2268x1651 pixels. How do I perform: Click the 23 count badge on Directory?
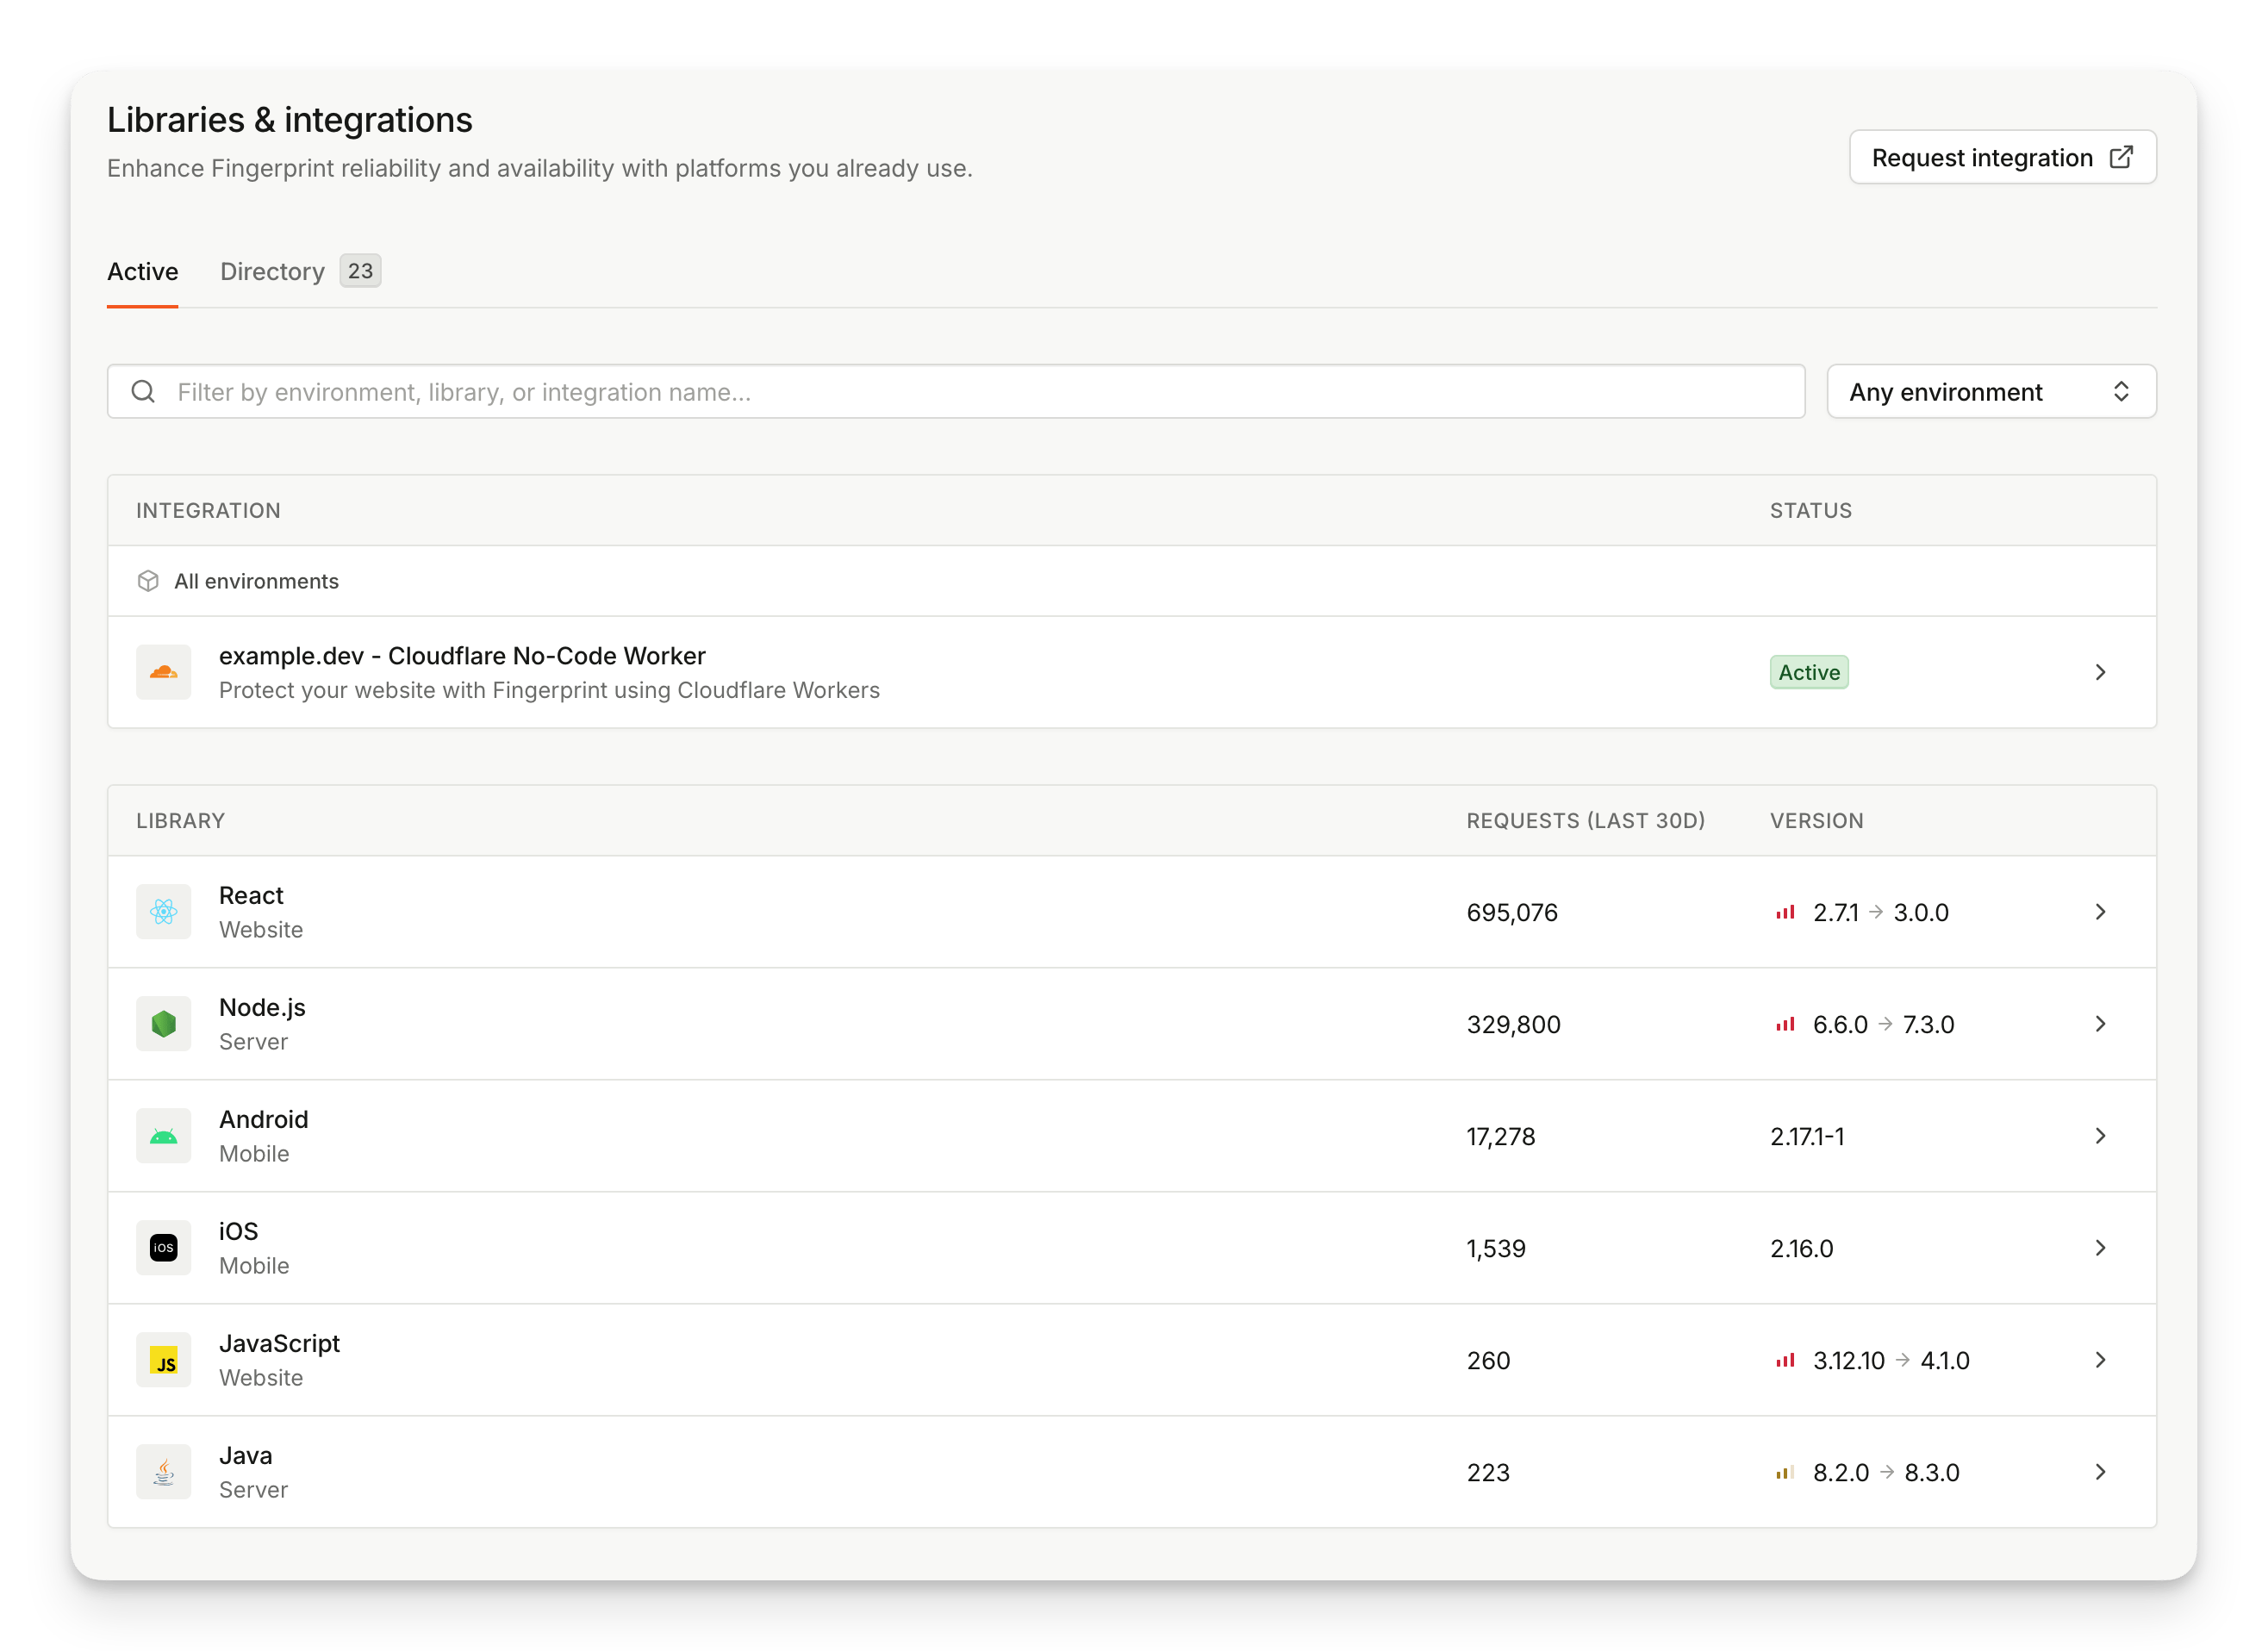[x=360, y=271]
